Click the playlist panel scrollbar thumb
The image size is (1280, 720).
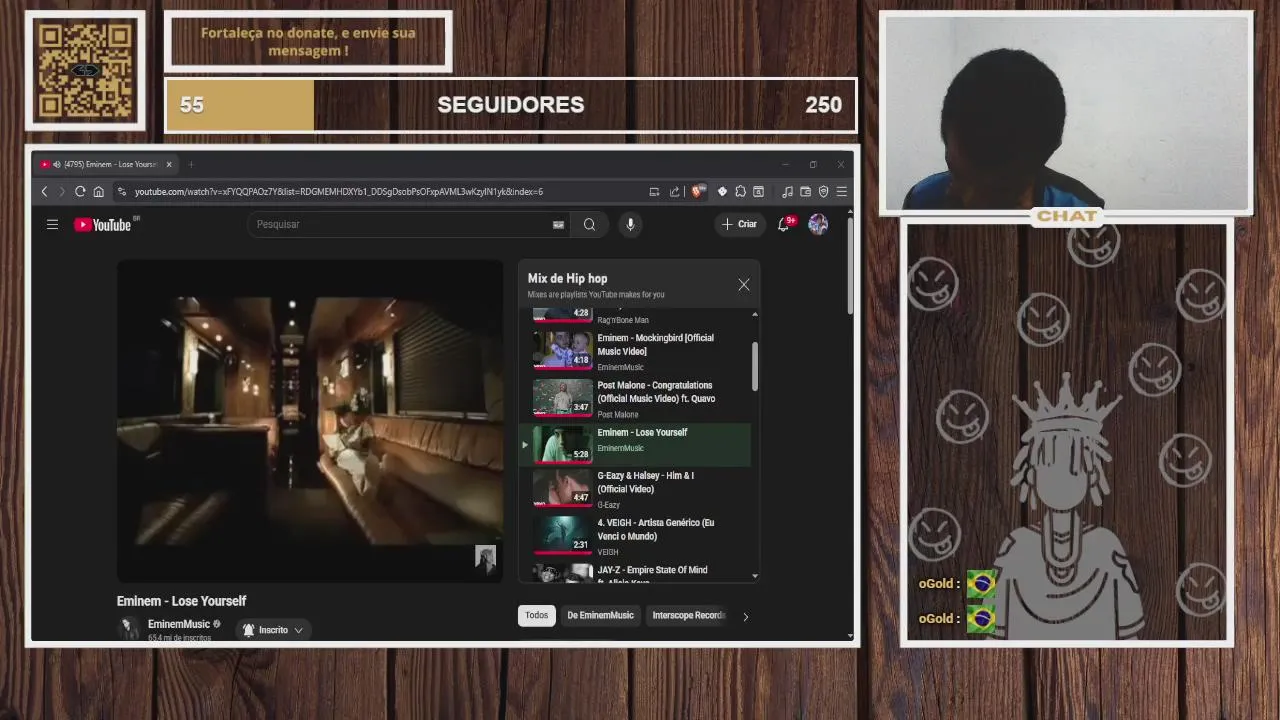coord(755,366)
